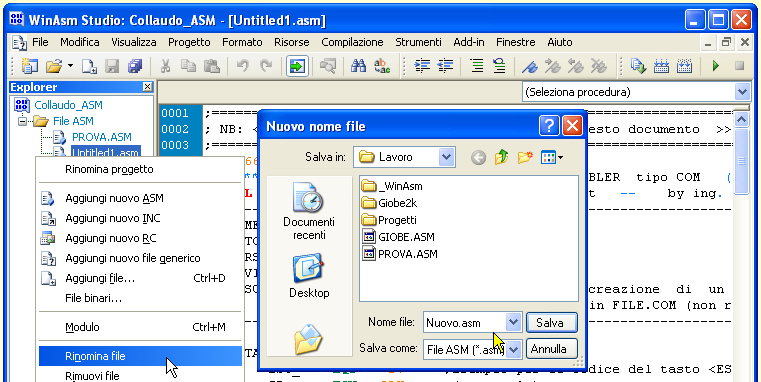Toggle the green arrow window toolbar button
The width and height of the screenshot is (761, 382).
point(297,66)
